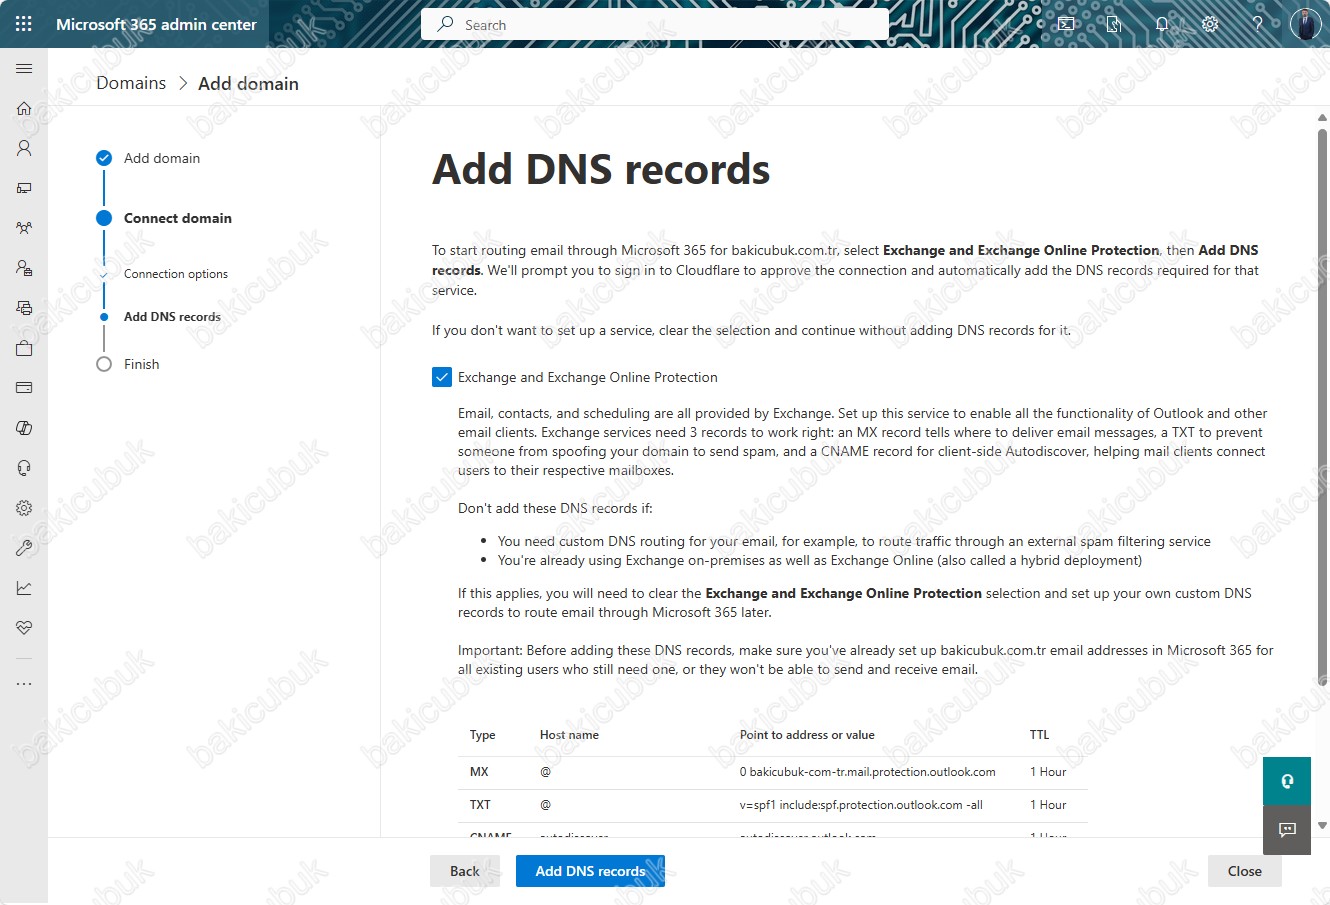Collapse the left navigation hamburger menu
Viewport: 1330px width, 905px height.
24,68
